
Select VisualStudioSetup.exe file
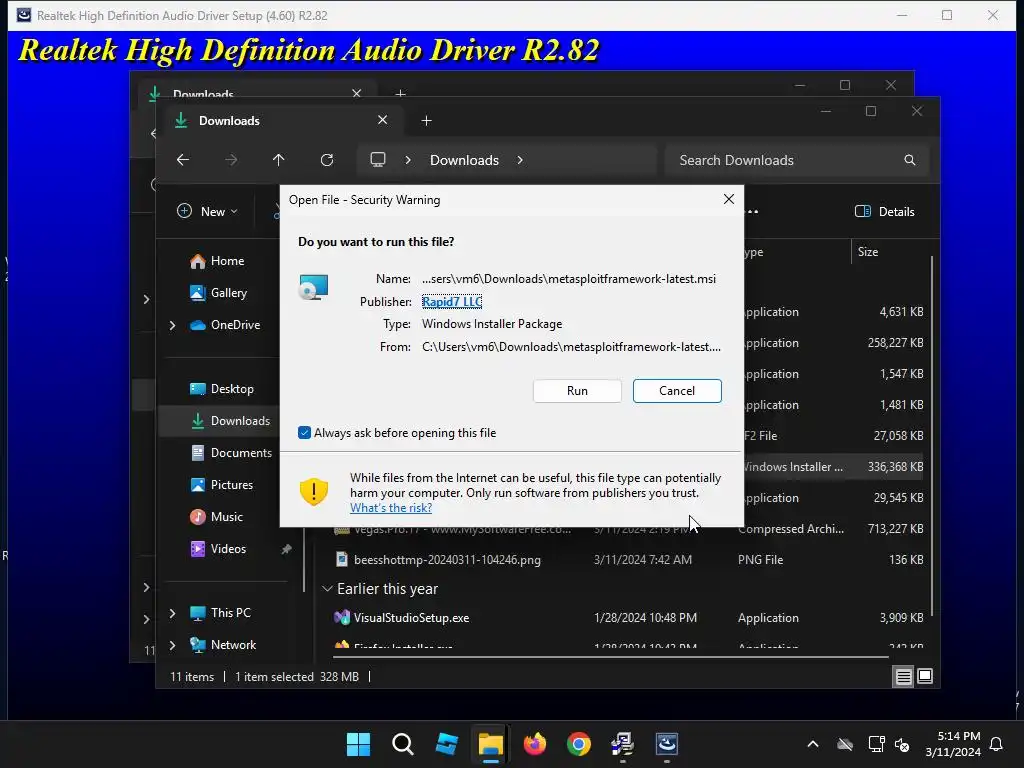coord(411,618)
